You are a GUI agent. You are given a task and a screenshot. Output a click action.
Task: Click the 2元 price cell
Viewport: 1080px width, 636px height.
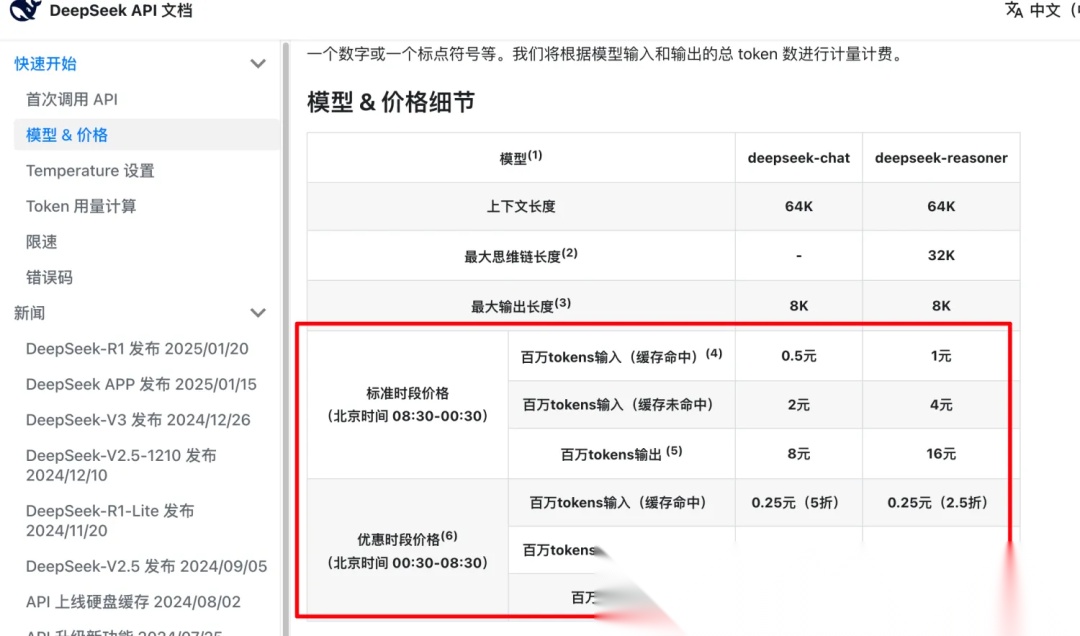799,405
